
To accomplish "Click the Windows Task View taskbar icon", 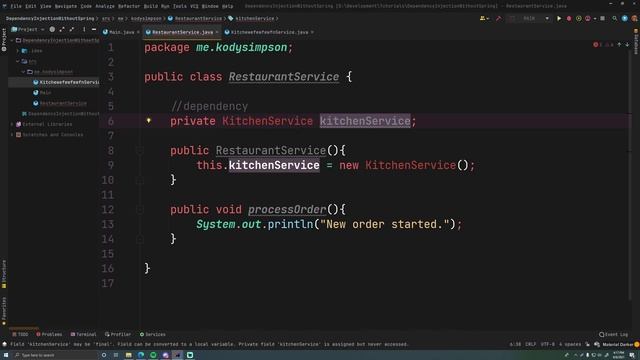I will (116, 355).
